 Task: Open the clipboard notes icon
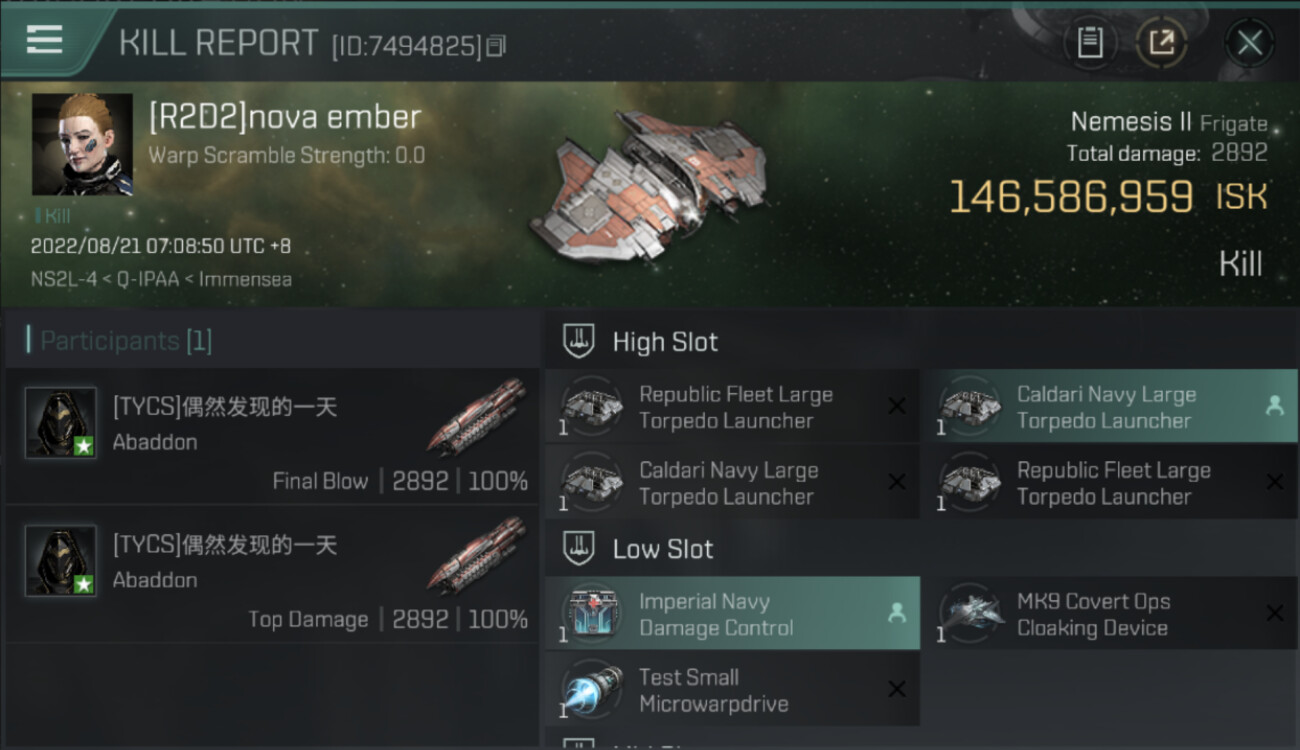pyautogui.click(x=1089, y=42)
